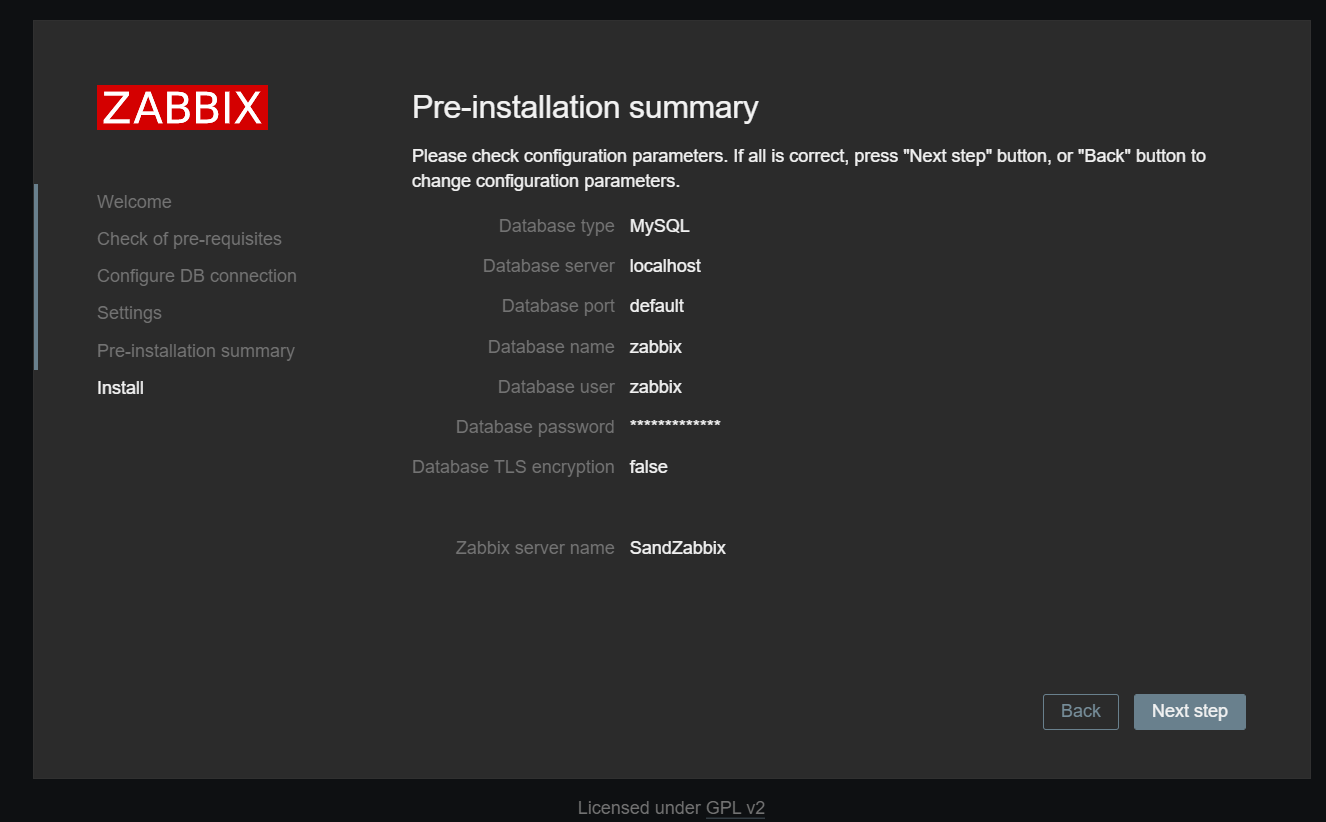Viewport: 1326px width, 822px height.
Task: Click the ZABBIX logo
Action: coord(182,108)
